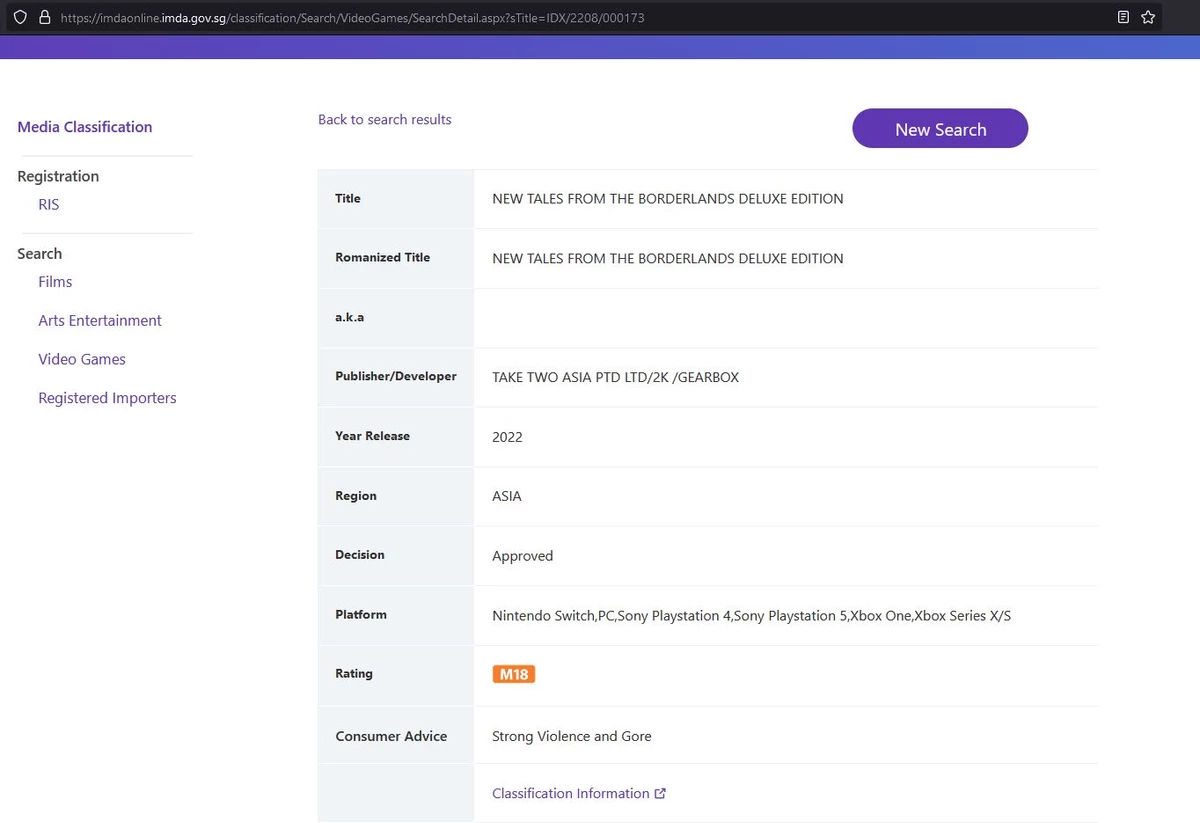Click the Search section heading
1200x823 pixels.
(x=40, y=254)
